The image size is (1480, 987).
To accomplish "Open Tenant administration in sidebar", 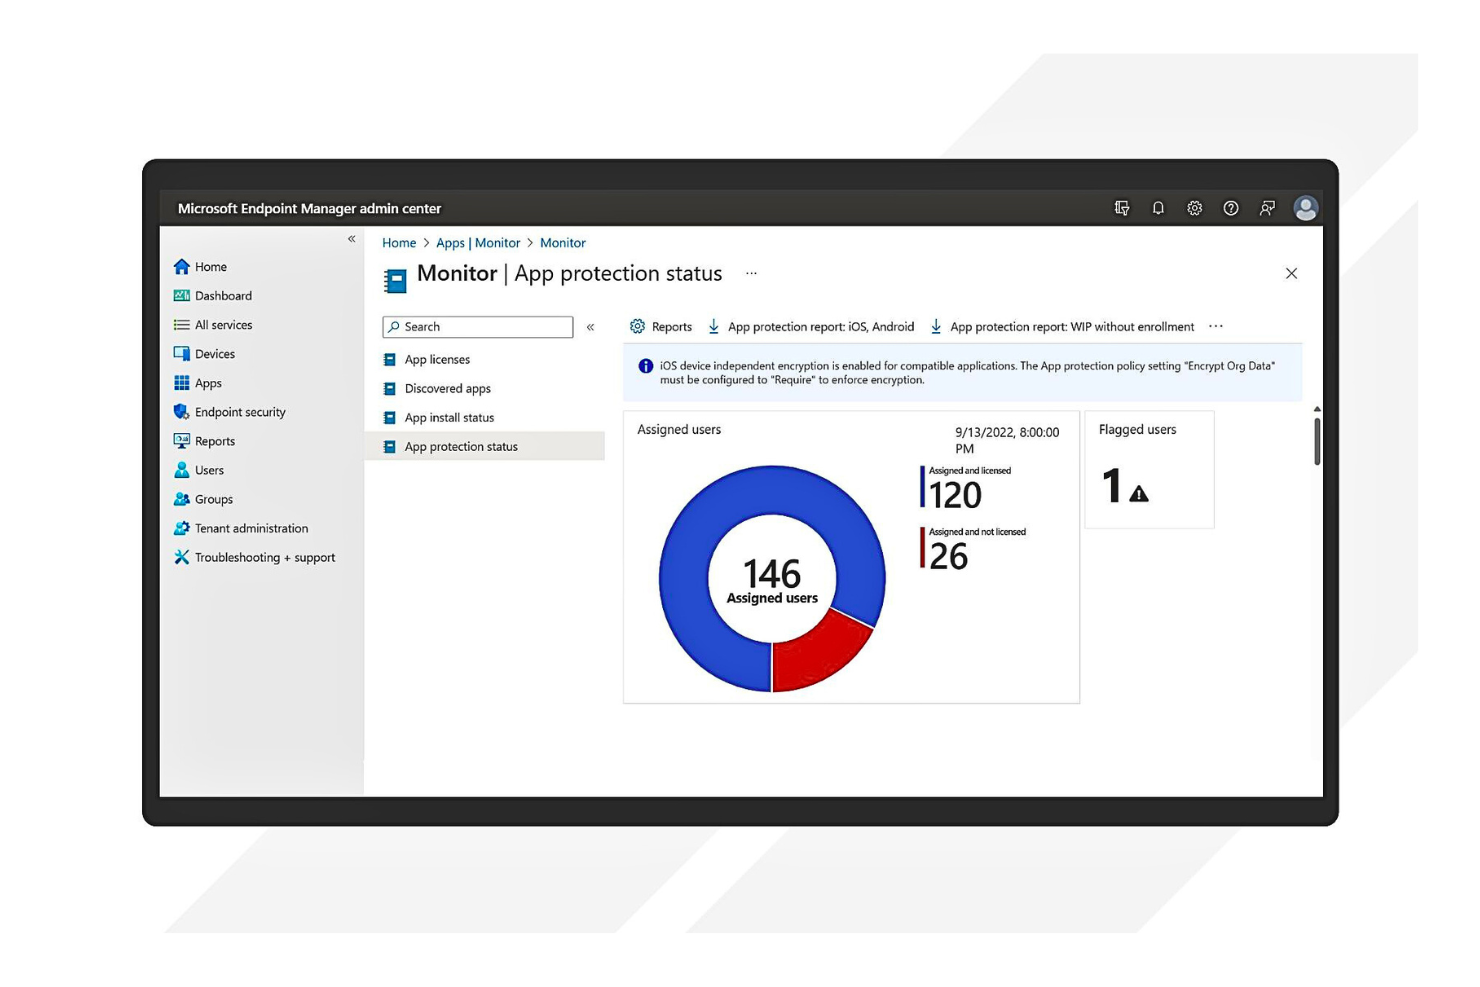I will coord(251,528).
